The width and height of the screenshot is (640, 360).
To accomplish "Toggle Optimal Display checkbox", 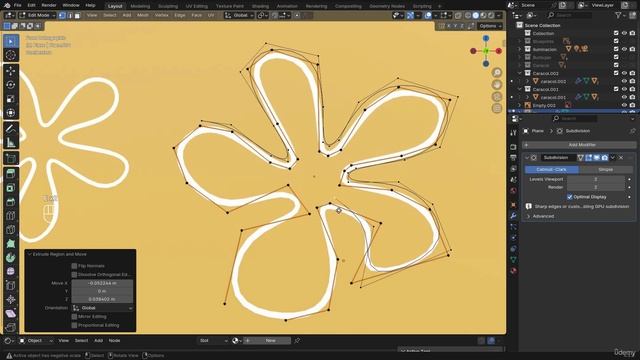I will pyautogui.click(x=570, y=197).
